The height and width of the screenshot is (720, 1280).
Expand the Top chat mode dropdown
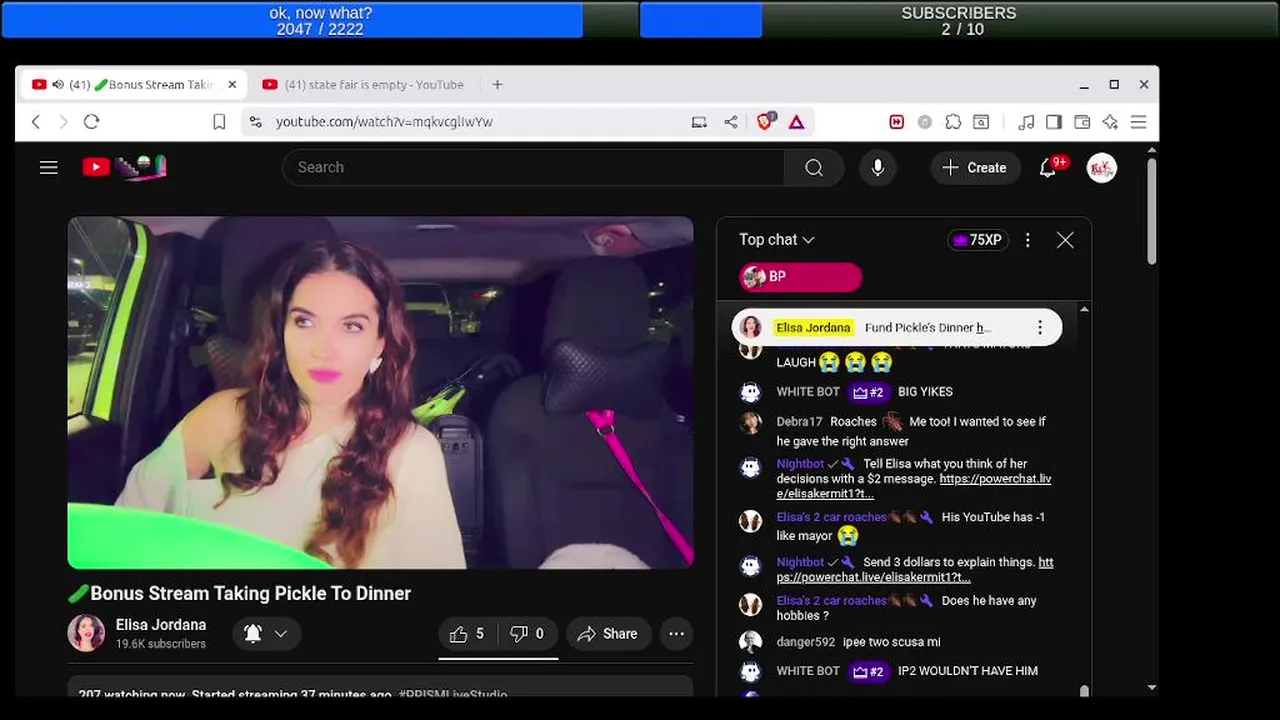[x=777, y=240]
